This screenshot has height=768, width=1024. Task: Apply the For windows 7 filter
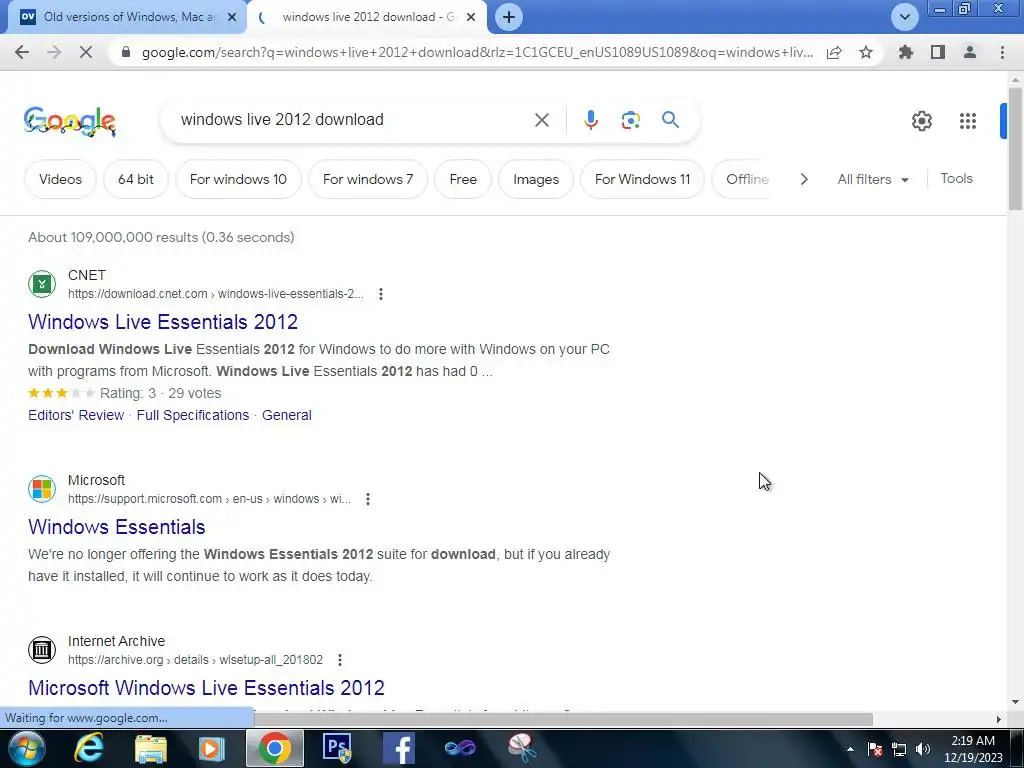pyautogui.click(x=368, y=179)
